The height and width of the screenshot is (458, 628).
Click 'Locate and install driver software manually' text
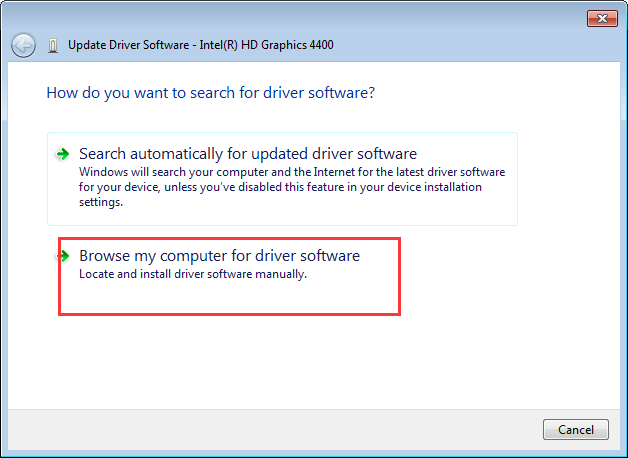192,275
